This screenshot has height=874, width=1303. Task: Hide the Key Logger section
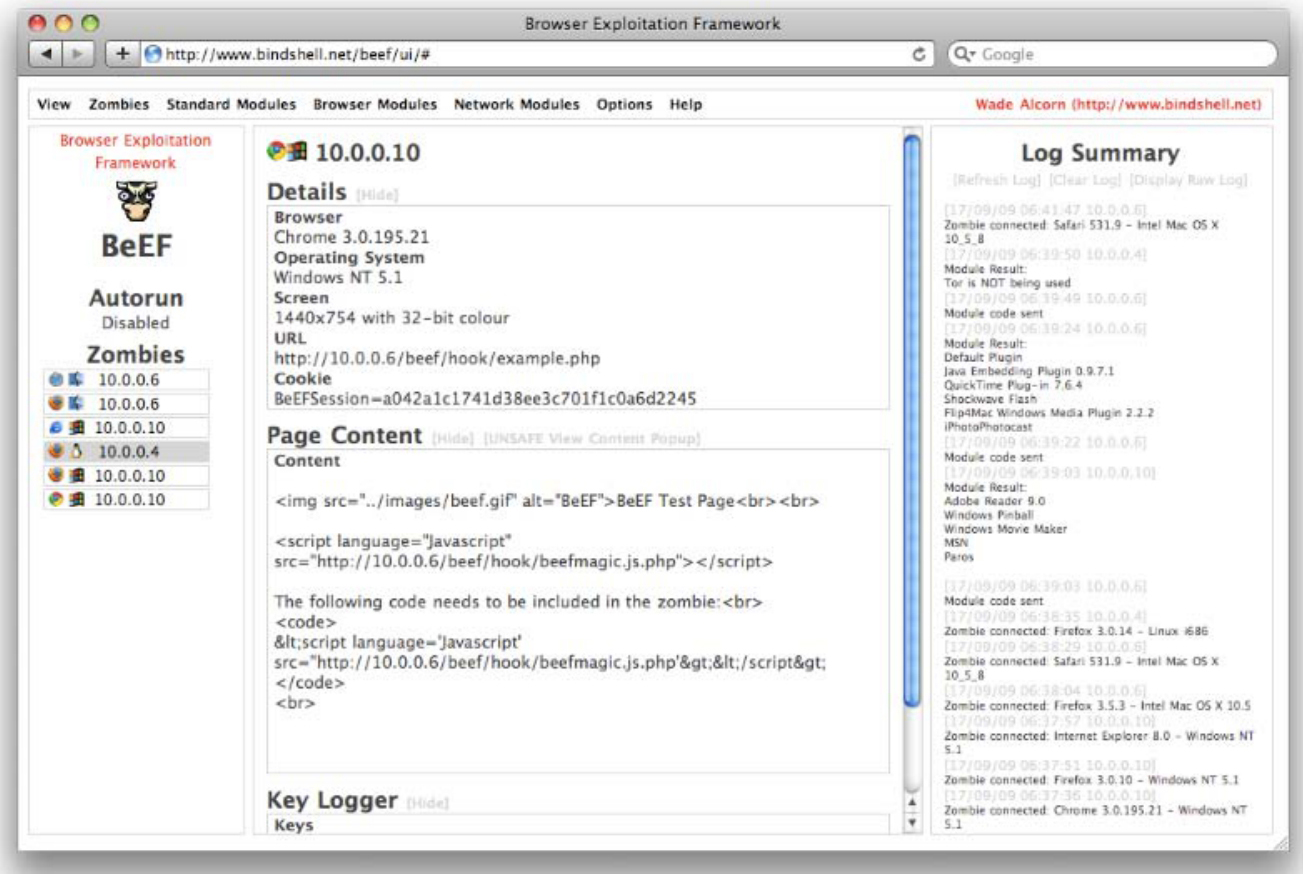pyautogui.click(x=428, y=803)
